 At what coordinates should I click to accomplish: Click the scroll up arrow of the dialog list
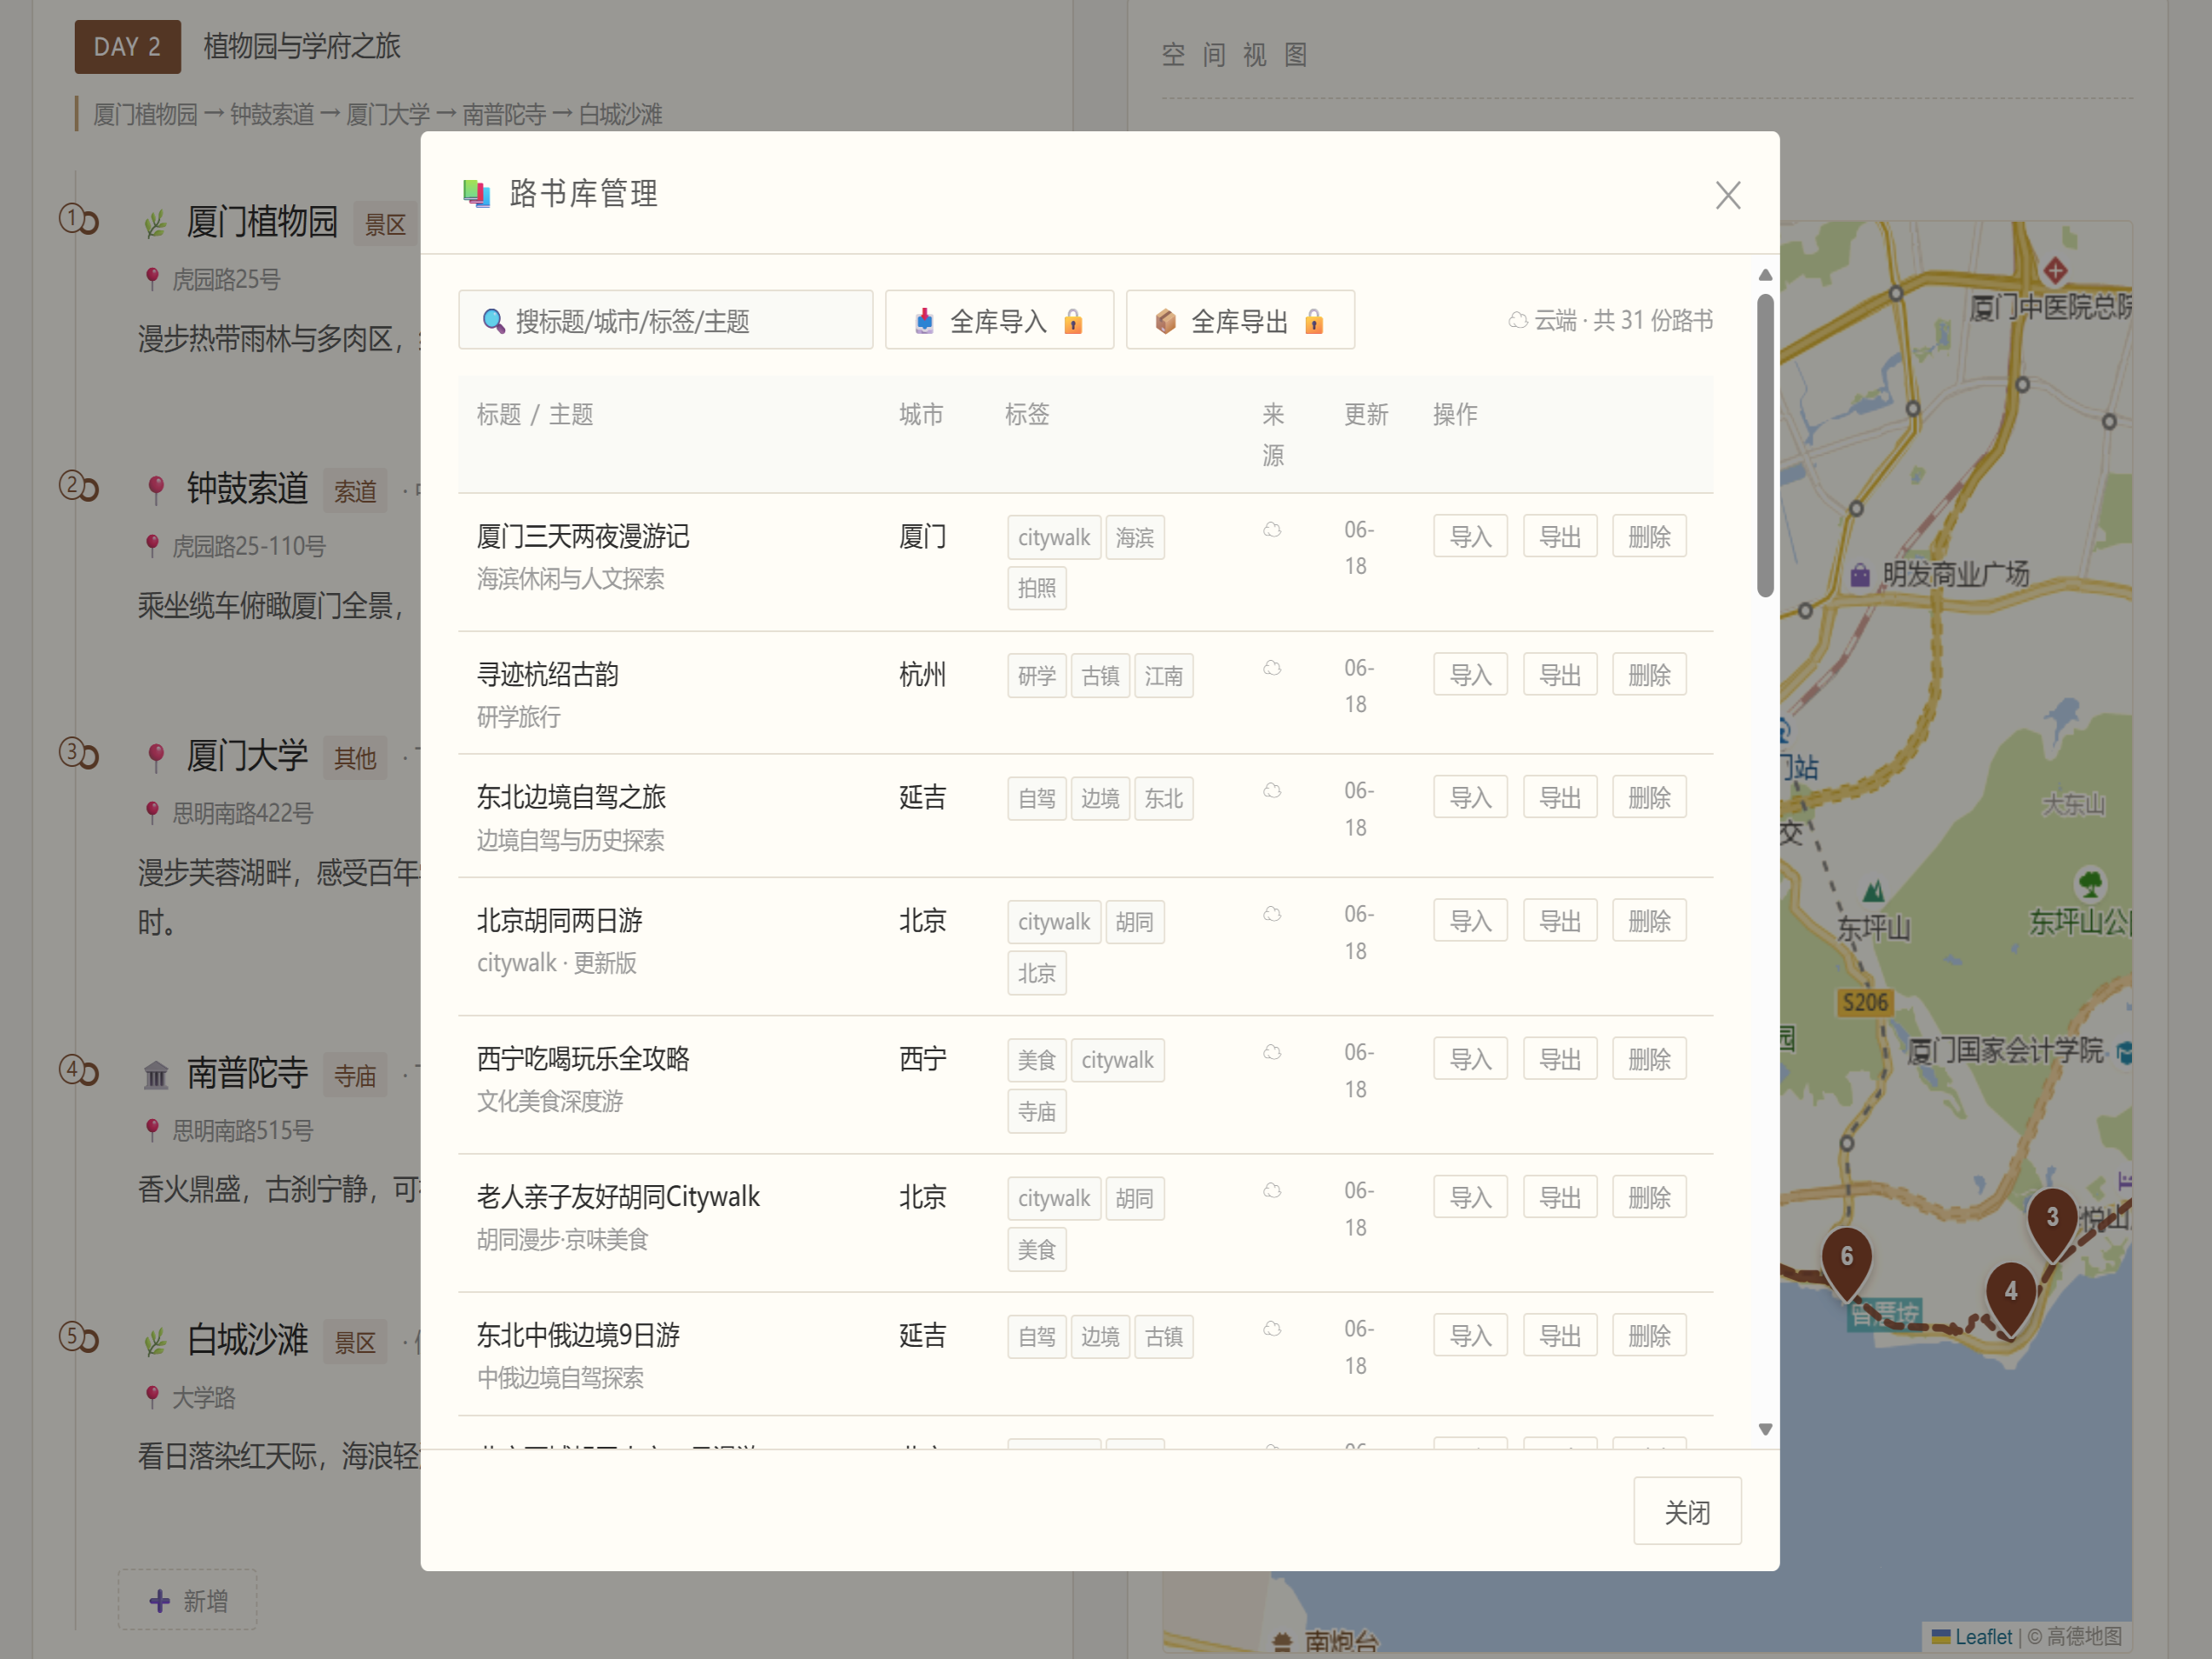1765,275
